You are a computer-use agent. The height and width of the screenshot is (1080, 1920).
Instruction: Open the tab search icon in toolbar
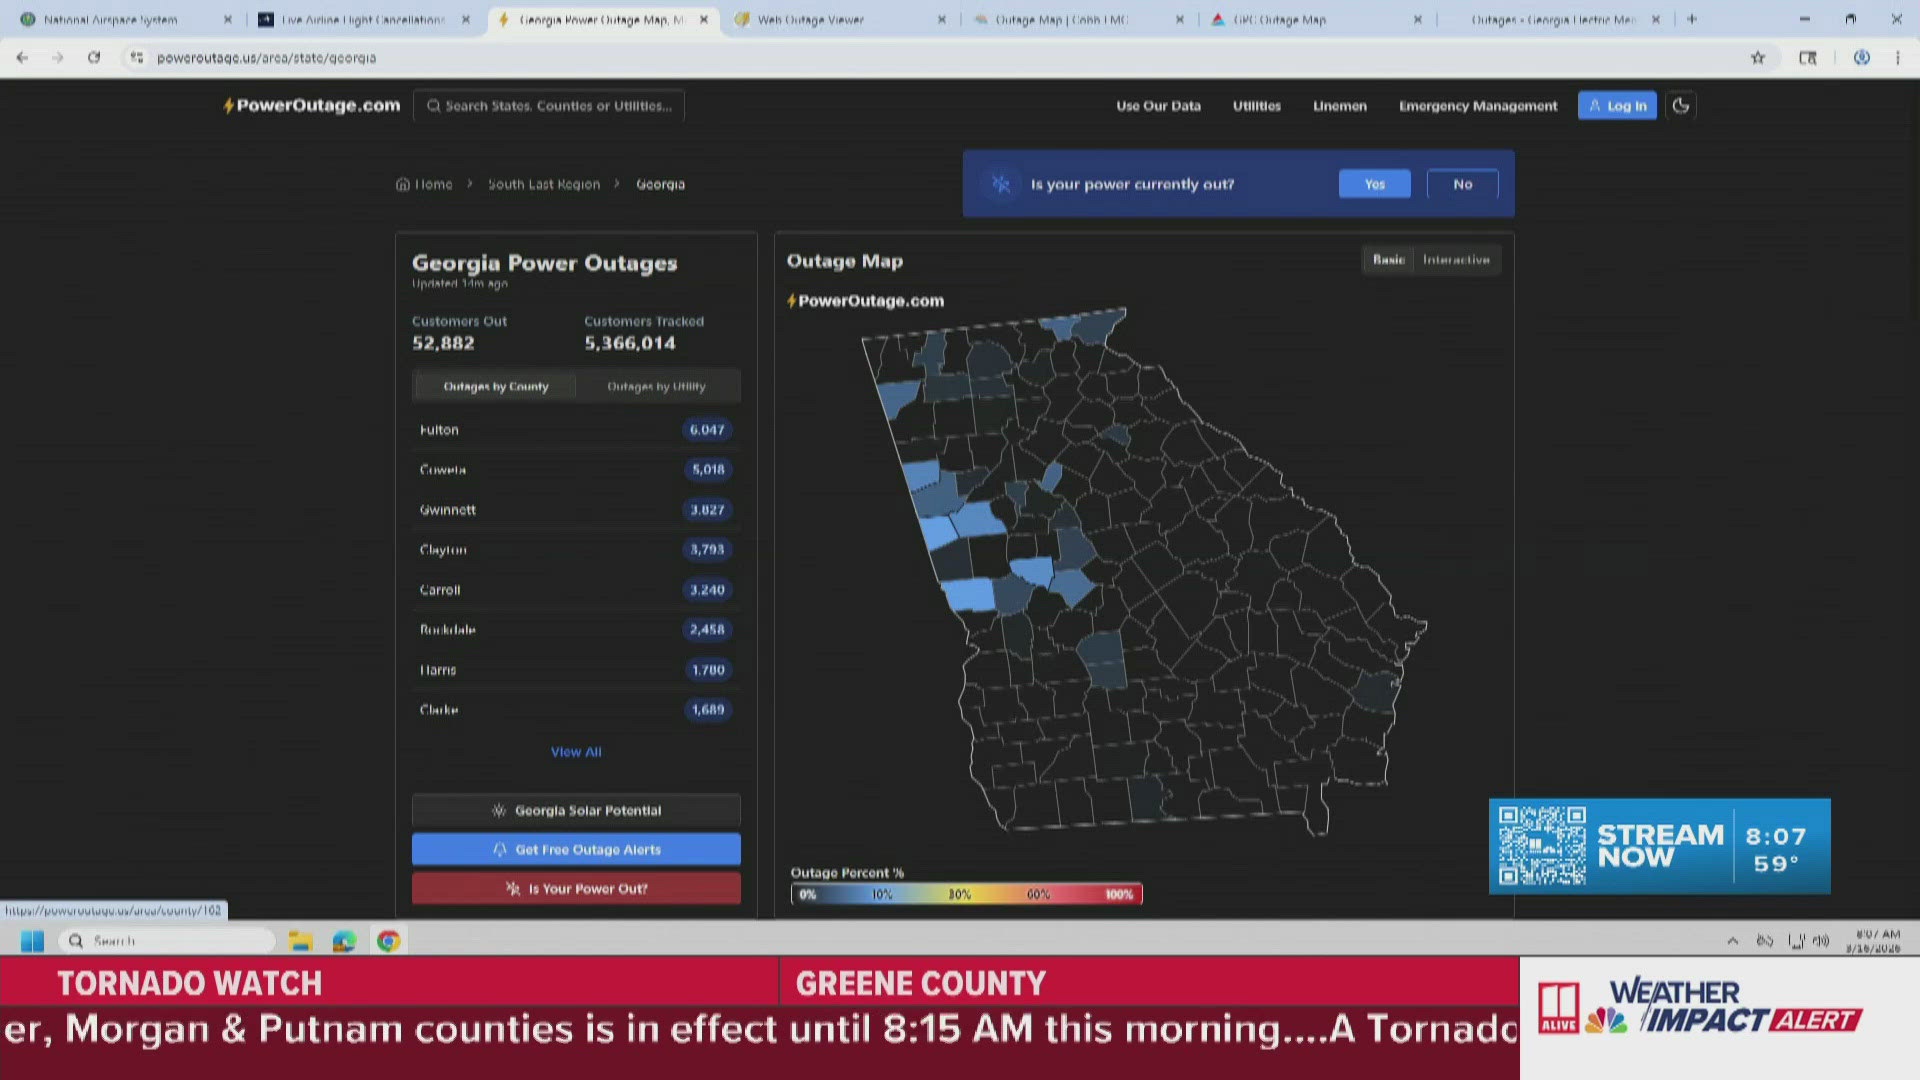[1808, 58]
